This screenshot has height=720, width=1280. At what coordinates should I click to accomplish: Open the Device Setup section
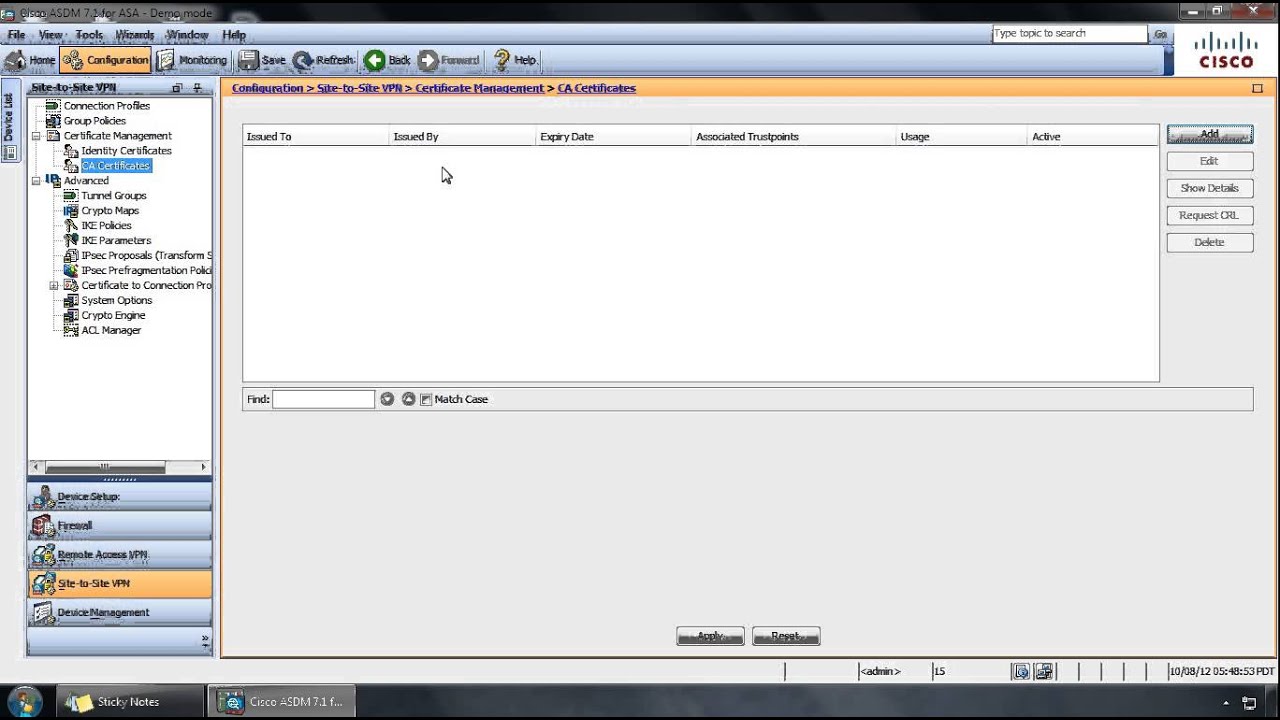coord(120,497)
